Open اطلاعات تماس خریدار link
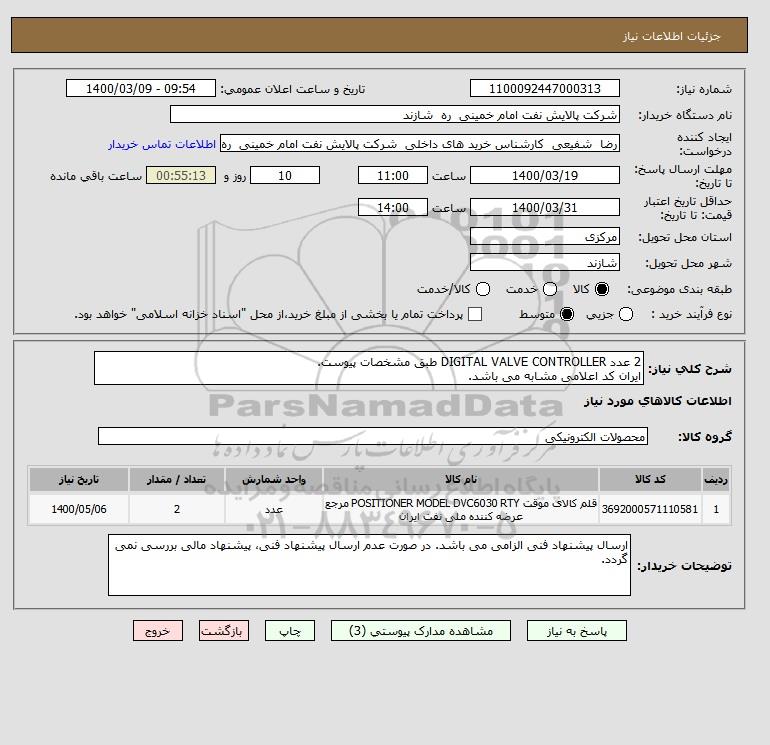The image size is (770, 745). pos(162,144)
